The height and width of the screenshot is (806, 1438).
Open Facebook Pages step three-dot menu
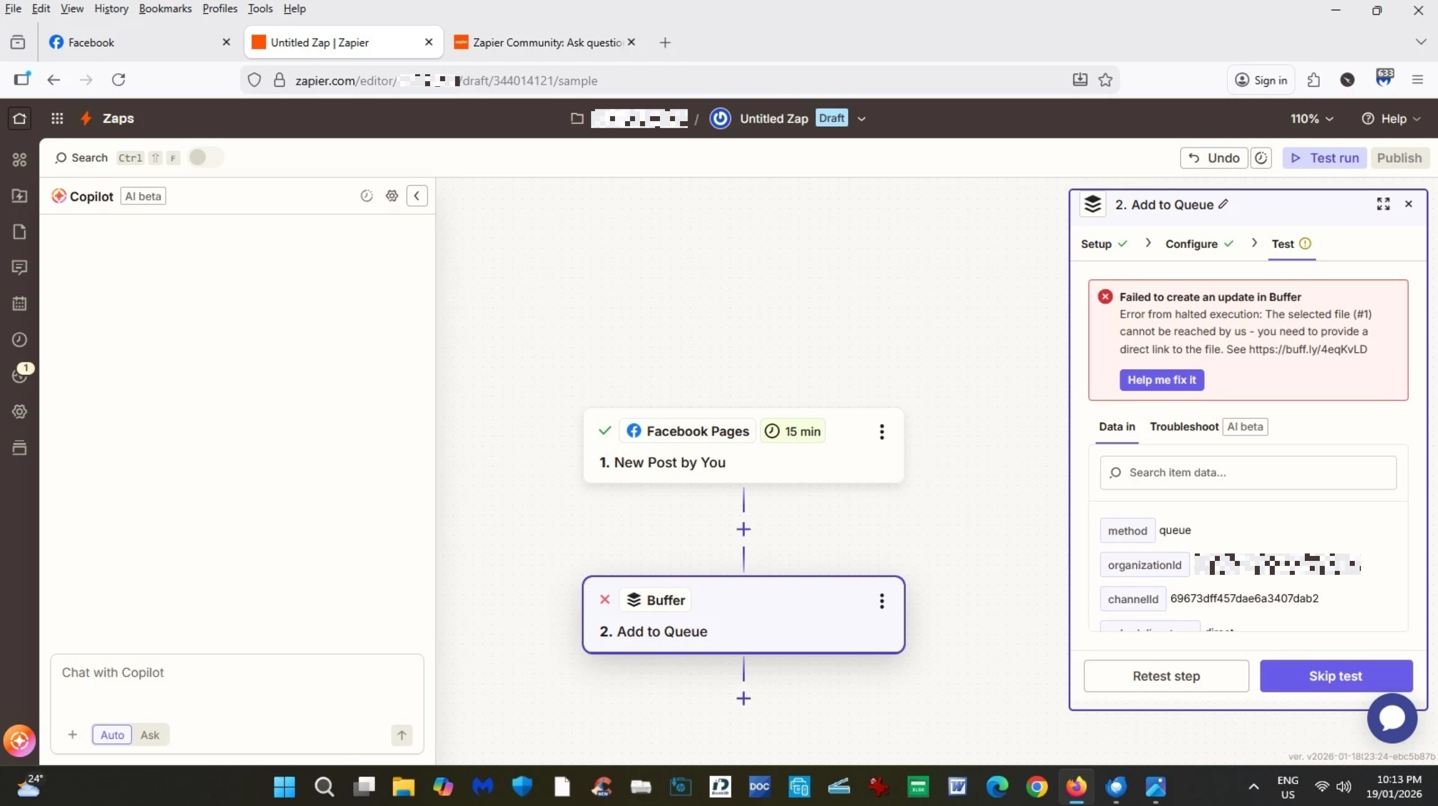tap(881, 432)
